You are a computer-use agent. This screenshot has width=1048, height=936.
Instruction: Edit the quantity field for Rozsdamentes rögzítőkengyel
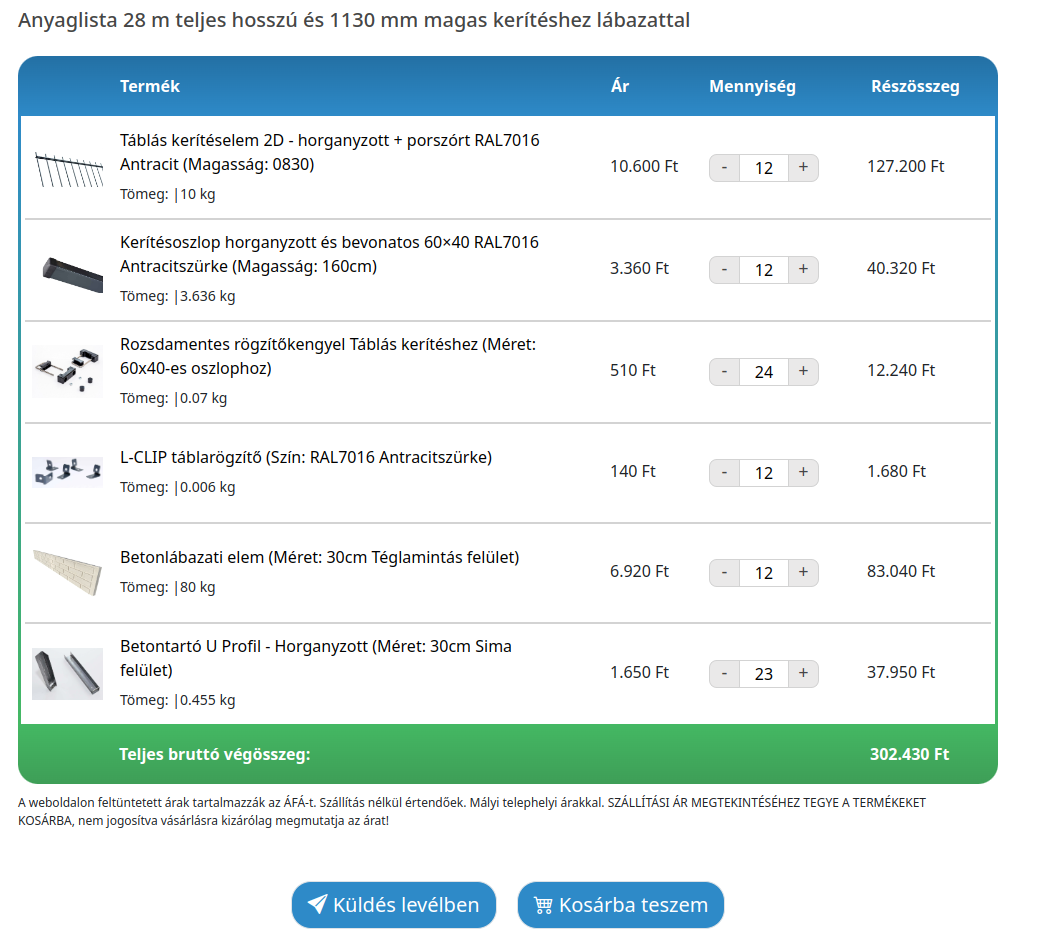(764, 372)
